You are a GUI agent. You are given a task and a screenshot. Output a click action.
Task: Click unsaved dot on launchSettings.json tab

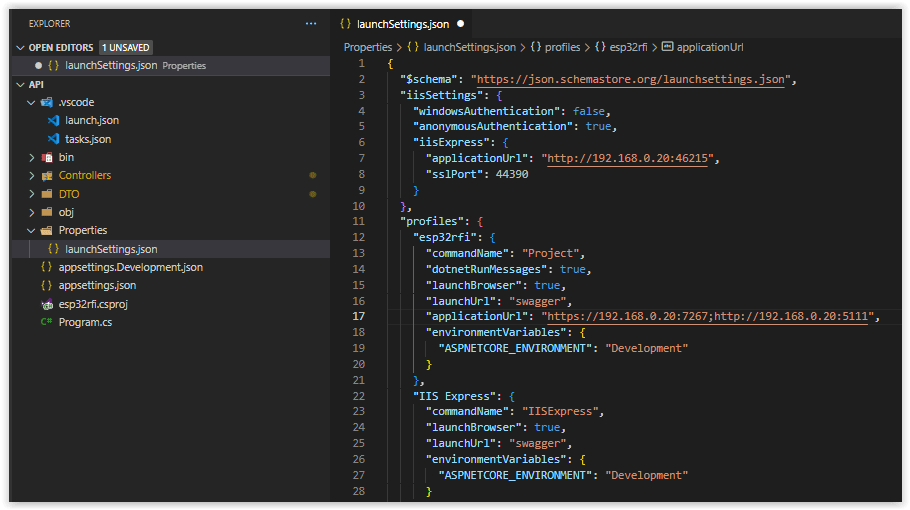coord(460,24)
